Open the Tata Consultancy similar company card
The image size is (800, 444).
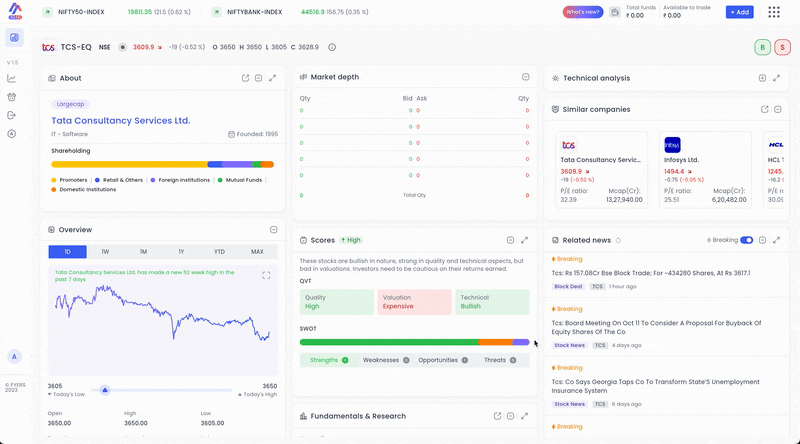(602, 170)
